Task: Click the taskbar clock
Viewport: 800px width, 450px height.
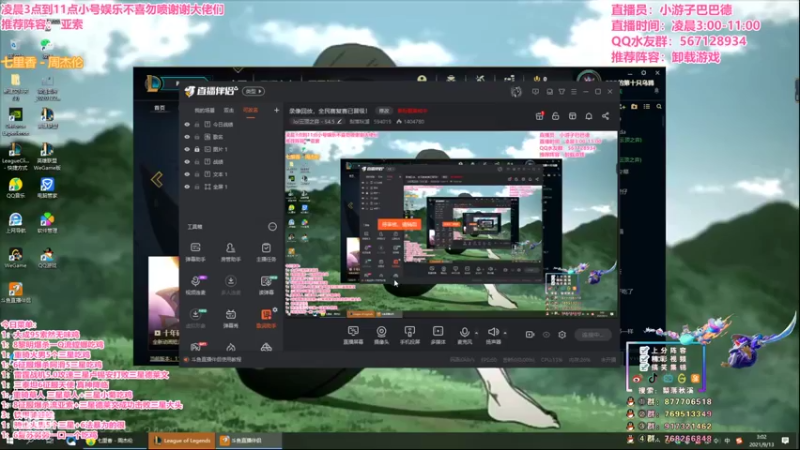Action: [x=762, y=440]
